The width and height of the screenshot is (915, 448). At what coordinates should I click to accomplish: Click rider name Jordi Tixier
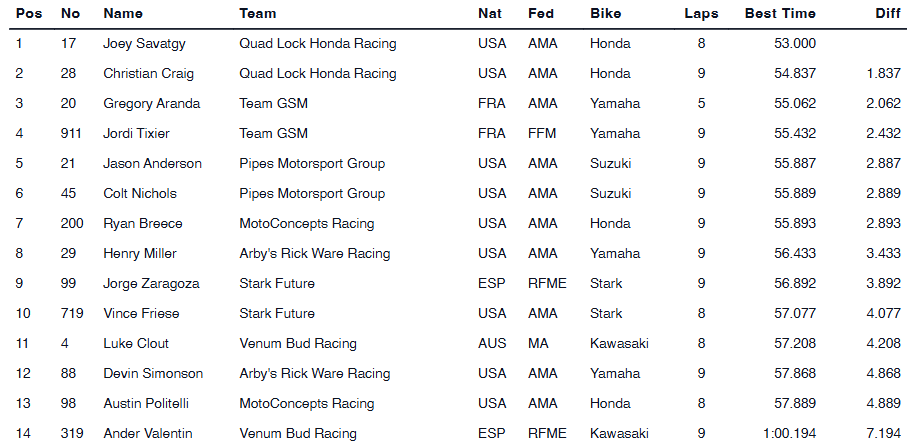(x=137, y=134)
